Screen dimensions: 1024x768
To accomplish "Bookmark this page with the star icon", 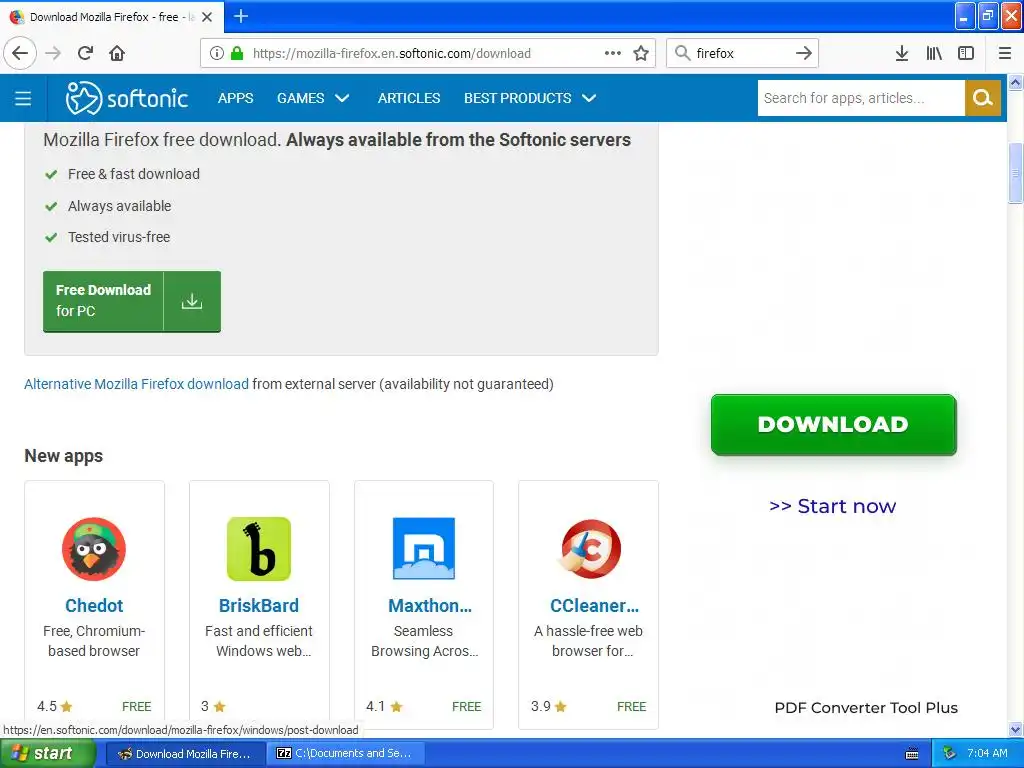I will coord(641,54).
